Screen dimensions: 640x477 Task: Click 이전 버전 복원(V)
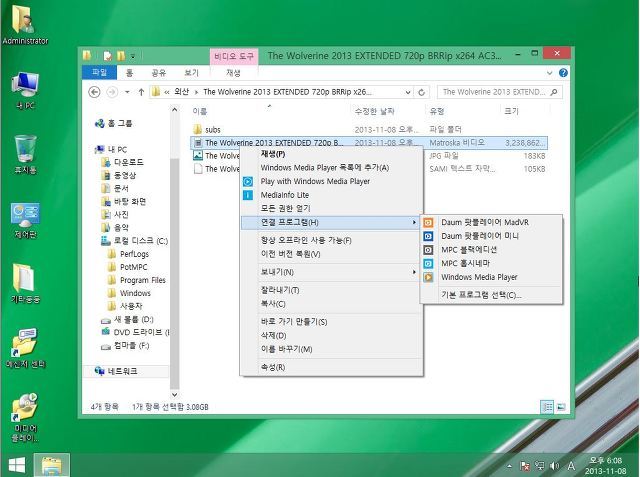(x=331, y=254)
